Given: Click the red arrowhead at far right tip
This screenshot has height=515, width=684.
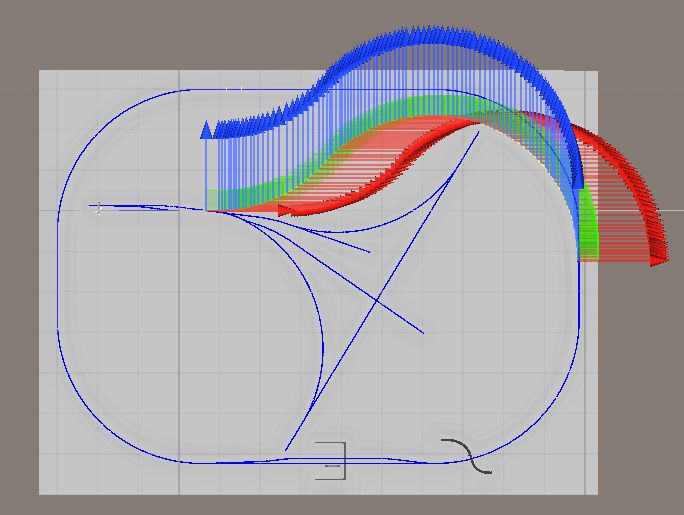Looking at the screenshot, I should (x=657, y=261).
